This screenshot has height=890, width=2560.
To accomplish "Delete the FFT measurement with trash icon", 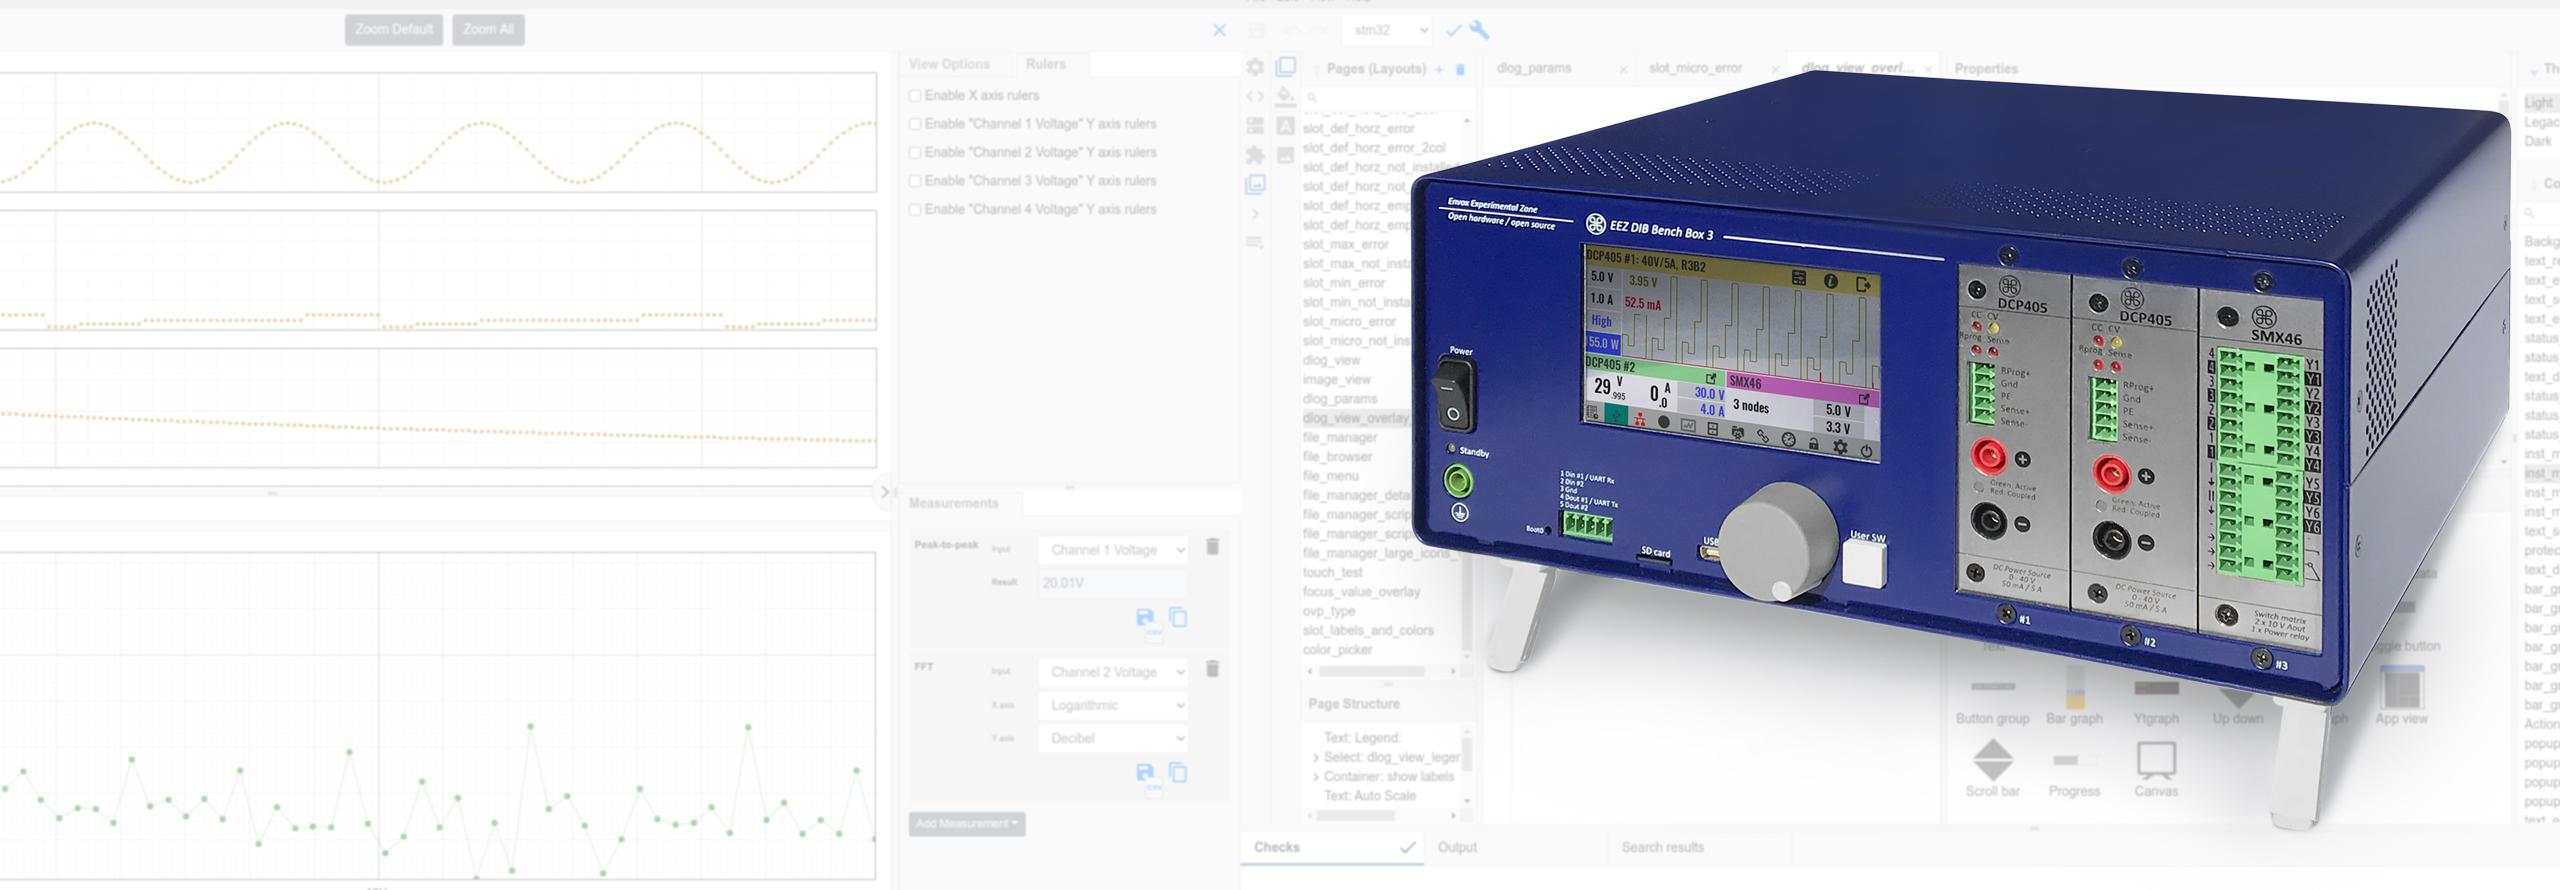I will coord(1212,669).
